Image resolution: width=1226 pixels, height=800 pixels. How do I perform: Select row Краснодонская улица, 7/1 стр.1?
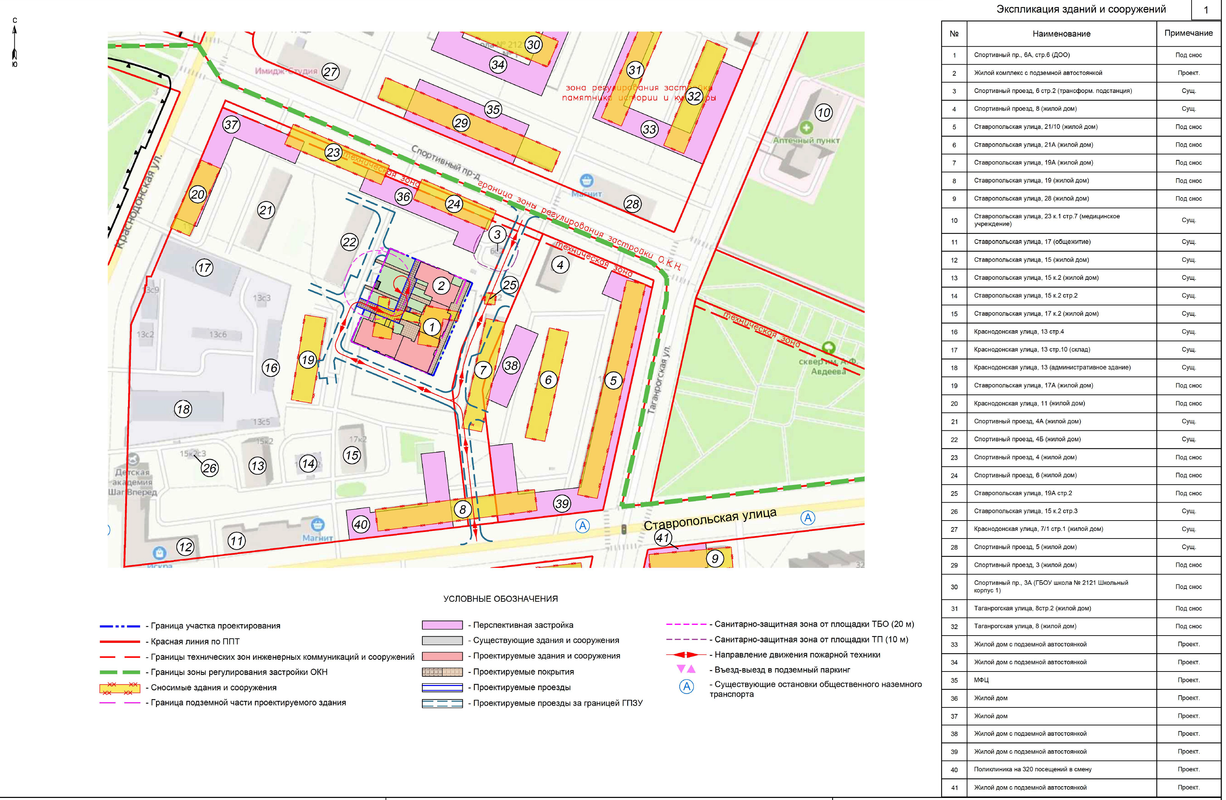point(1080,528)
